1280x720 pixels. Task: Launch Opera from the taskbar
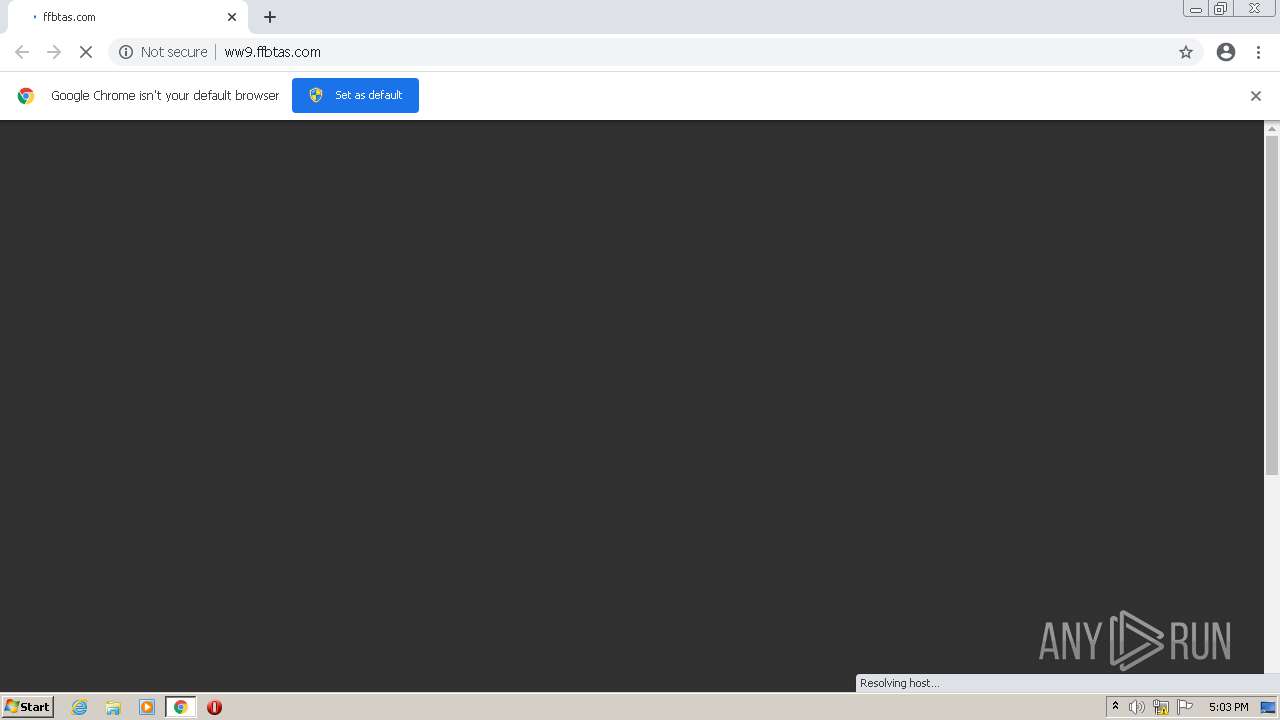[213, 707]
